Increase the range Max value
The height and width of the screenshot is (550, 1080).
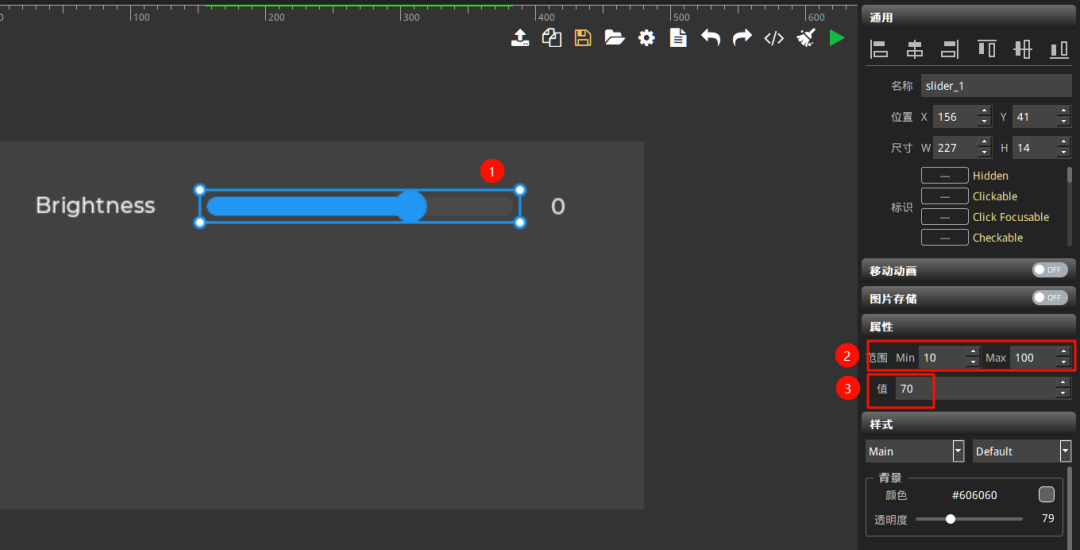click(1064, 352)
